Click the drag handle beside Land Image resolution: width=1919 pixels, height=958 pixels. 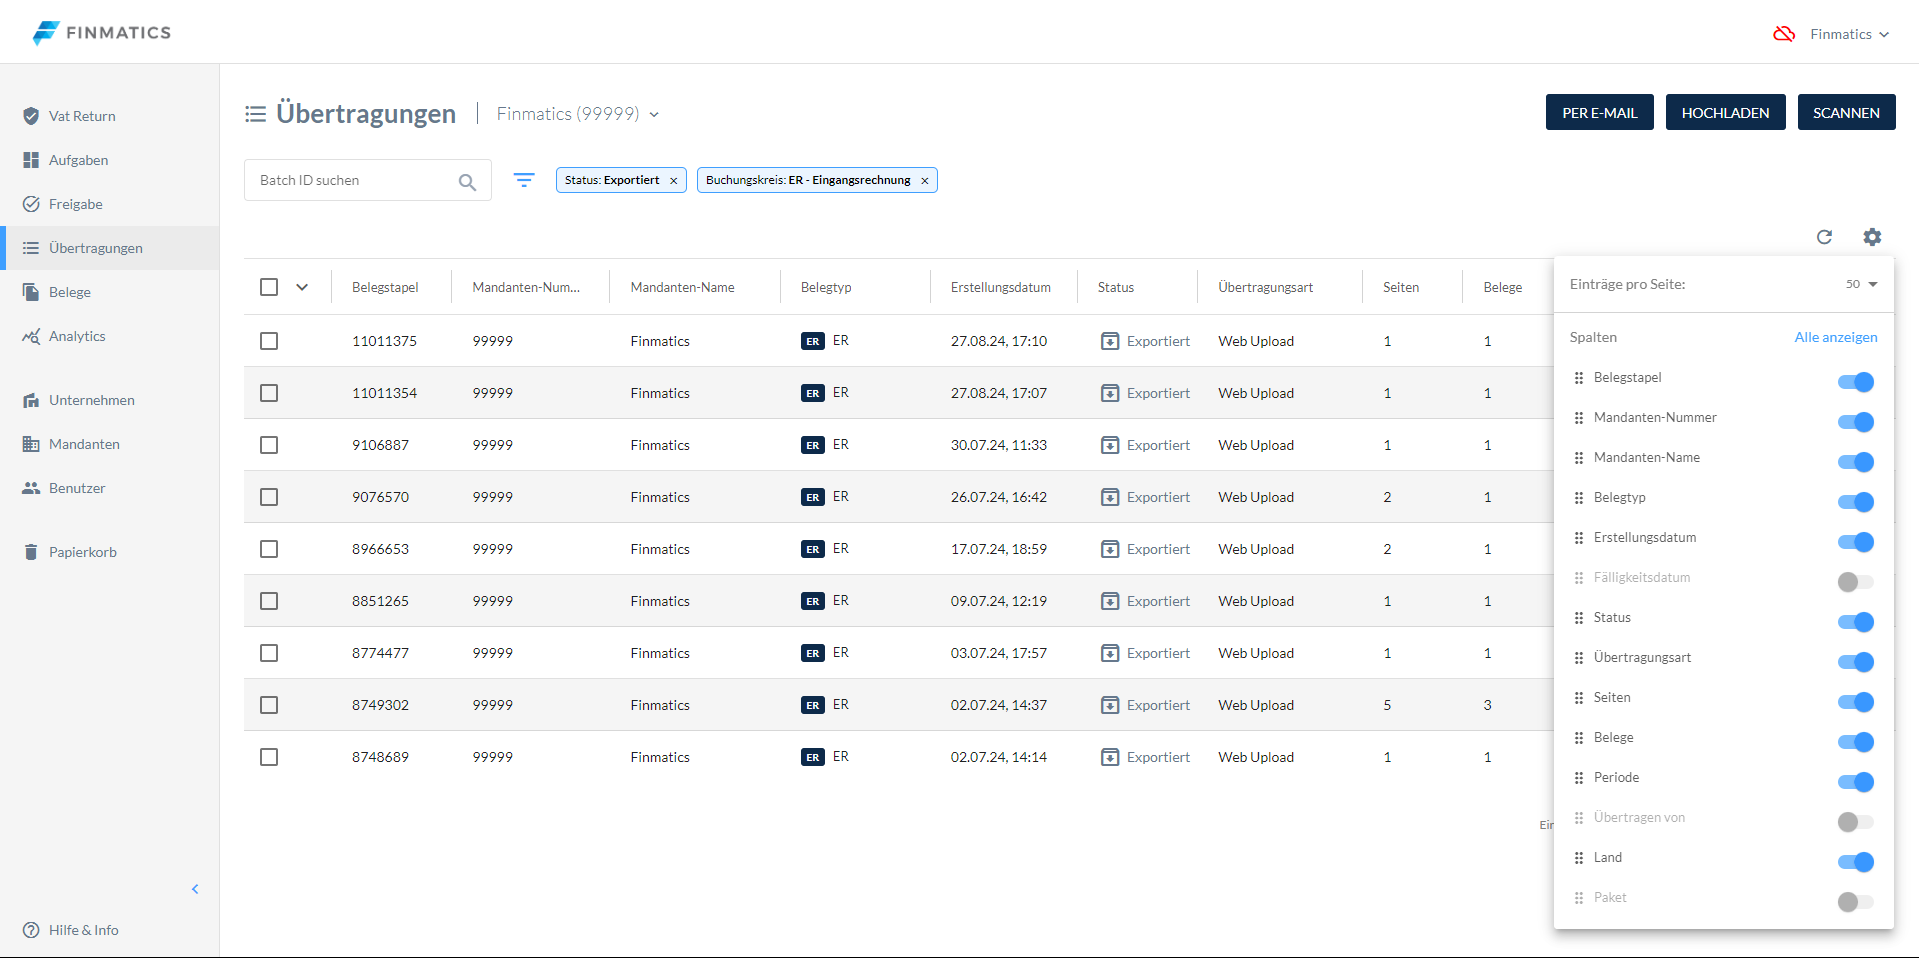point(1579,858)
